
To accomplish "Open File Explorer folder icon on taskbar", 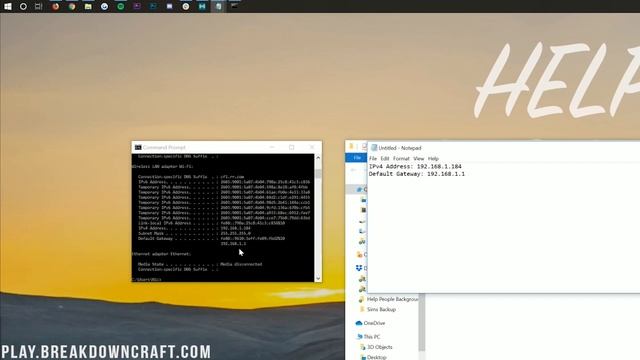I will [x=88, y=6].
